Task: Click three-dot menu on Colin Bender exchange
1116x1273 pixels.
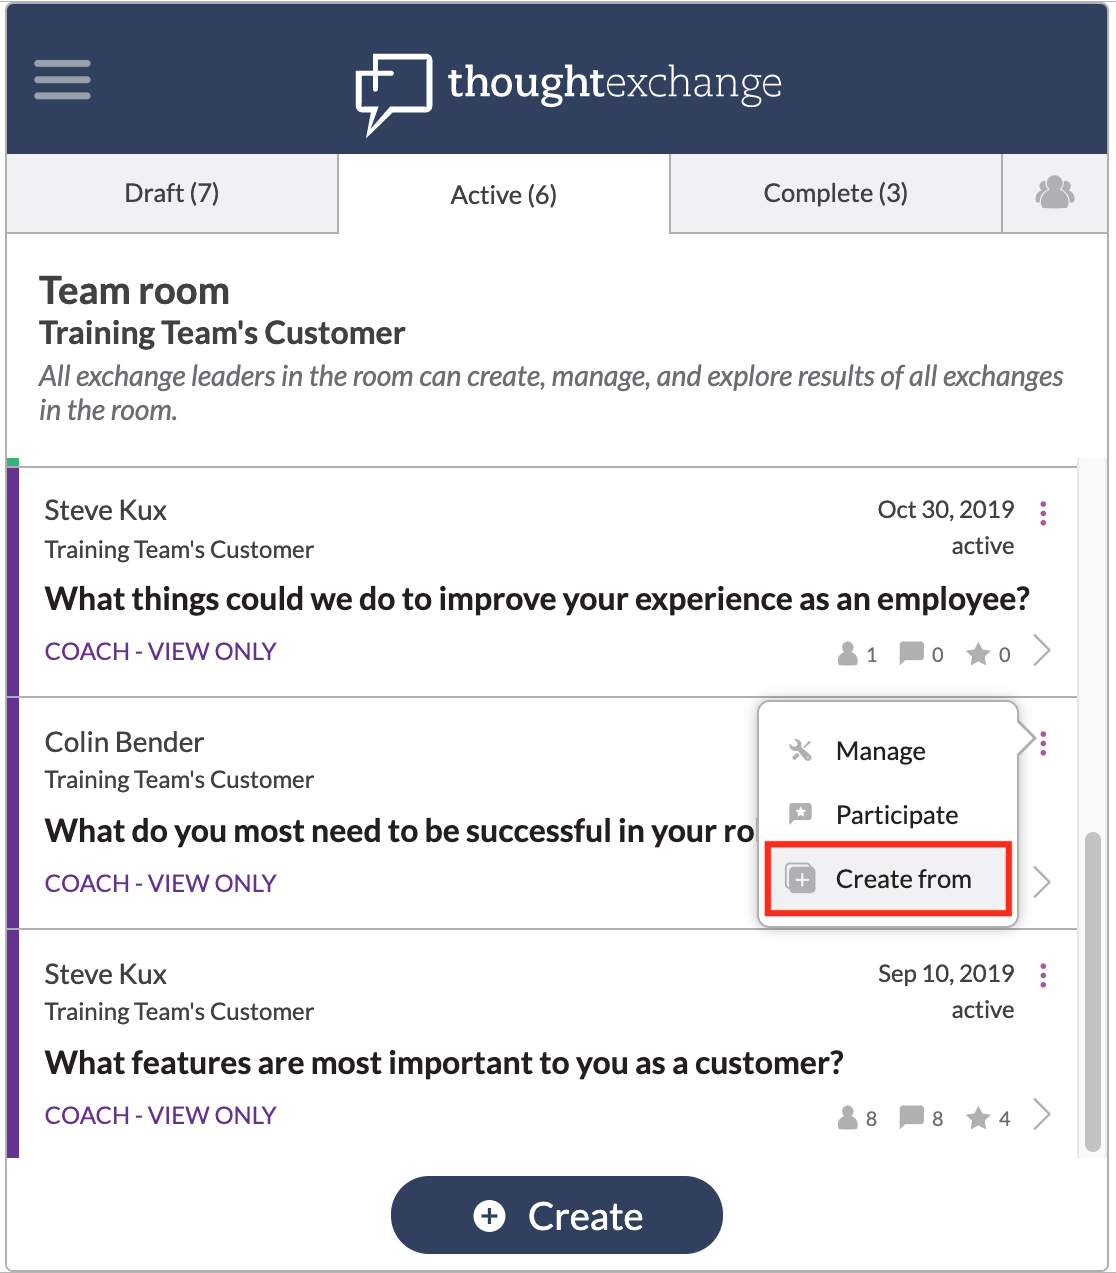Action: 1043,743
